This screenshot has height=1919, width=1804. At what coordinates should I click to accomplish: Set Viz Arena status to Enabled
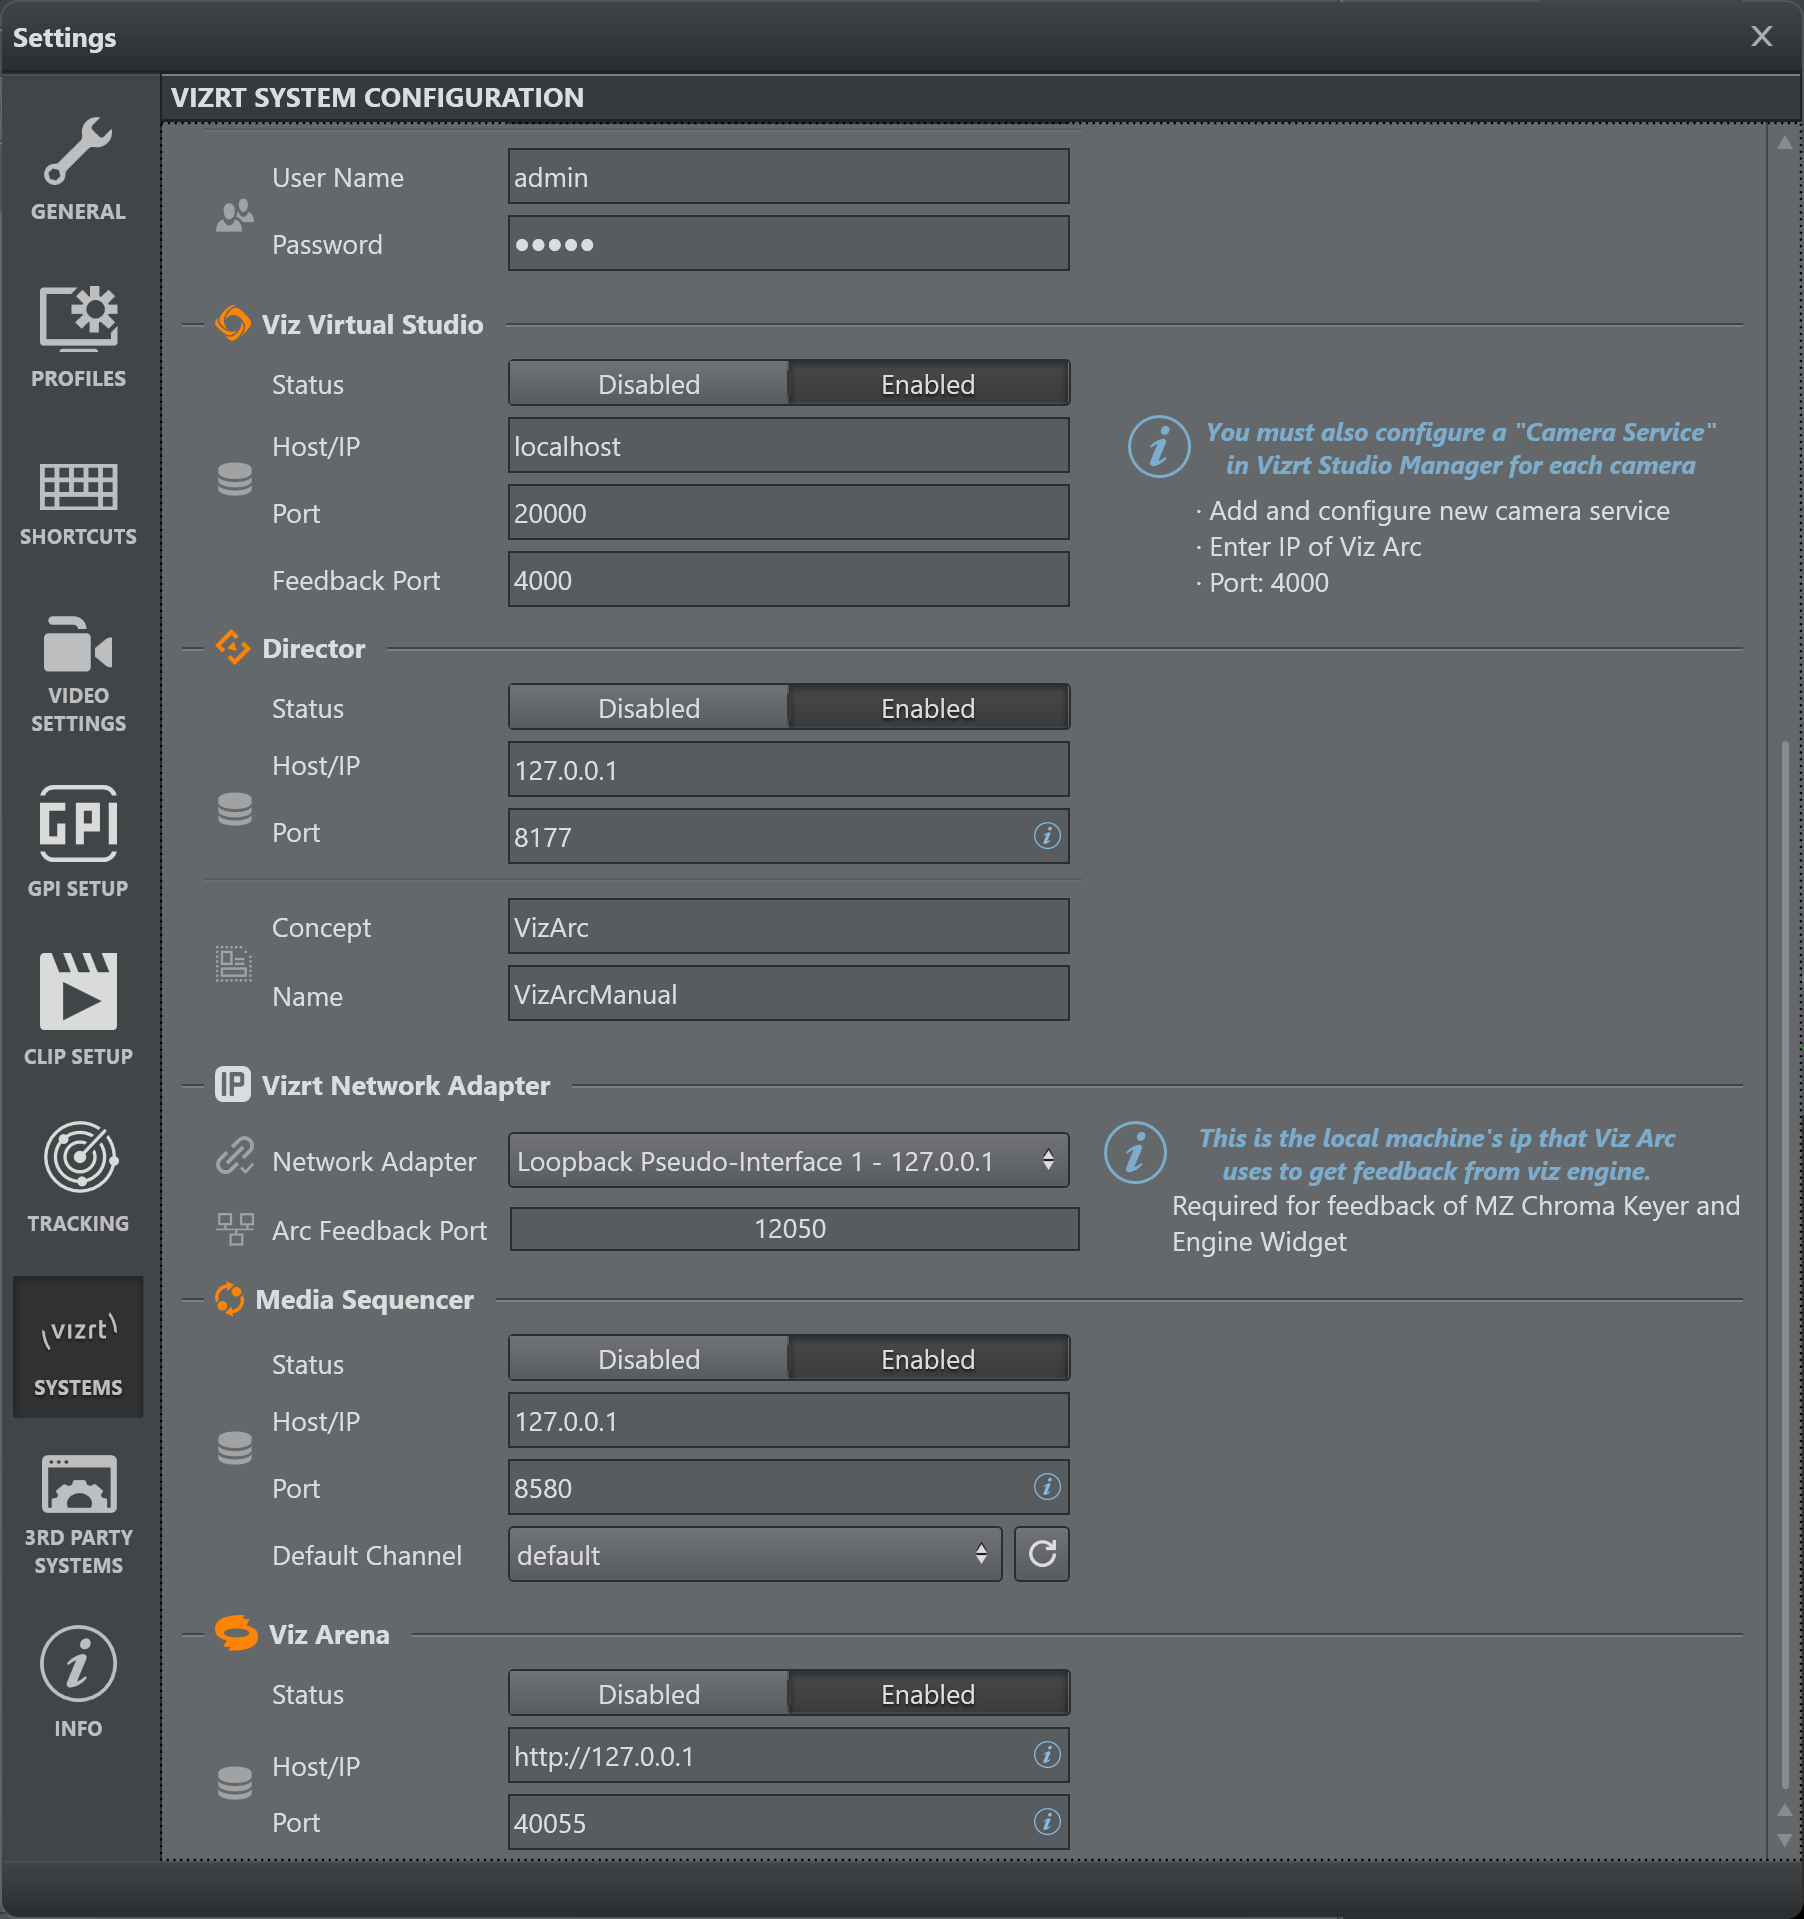coord(928,1694)
